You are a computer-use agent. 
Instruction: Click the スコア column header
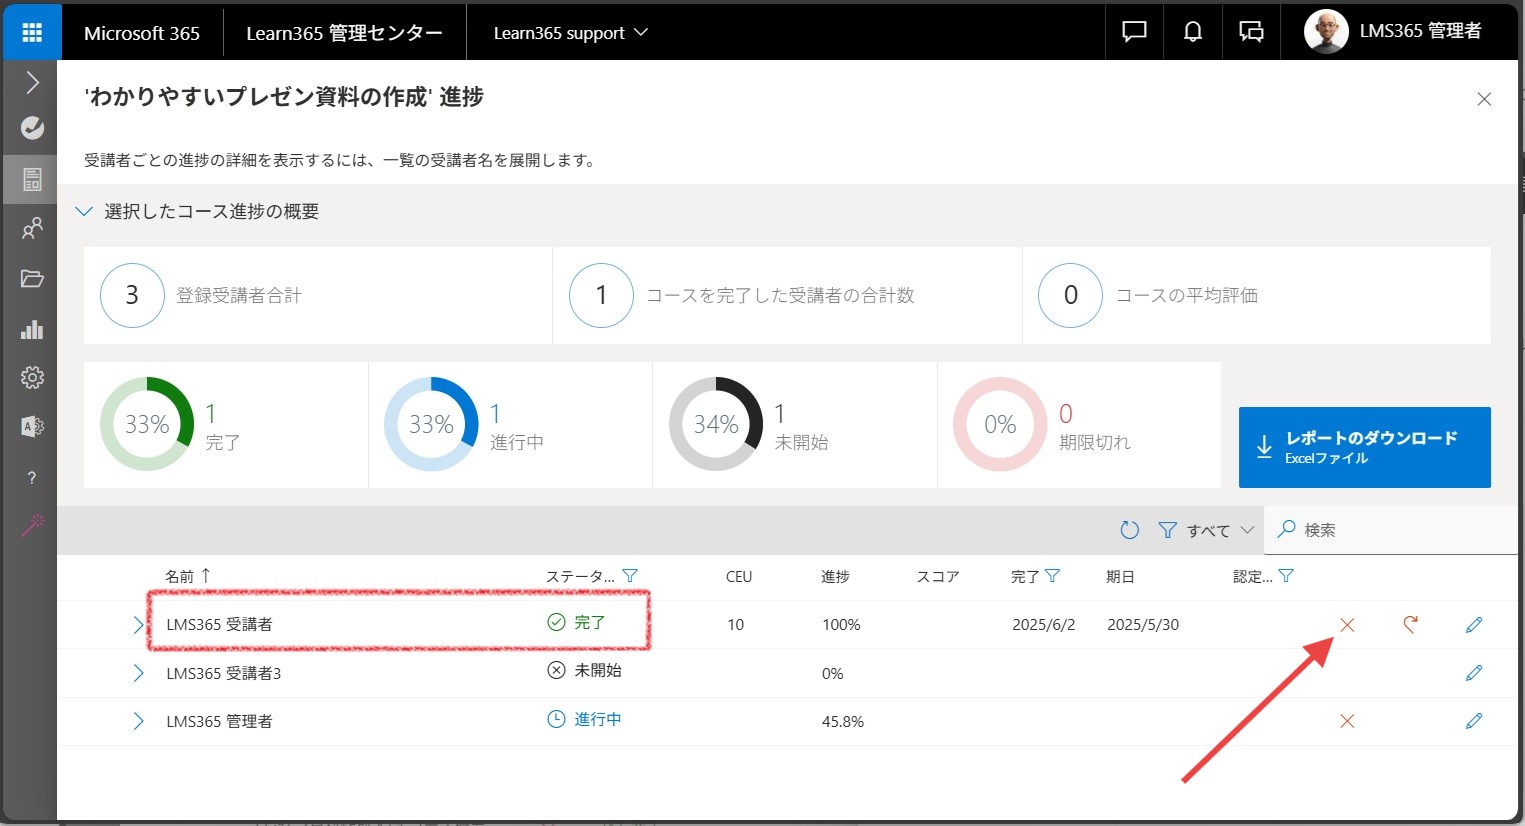click(x=938, y=577)
